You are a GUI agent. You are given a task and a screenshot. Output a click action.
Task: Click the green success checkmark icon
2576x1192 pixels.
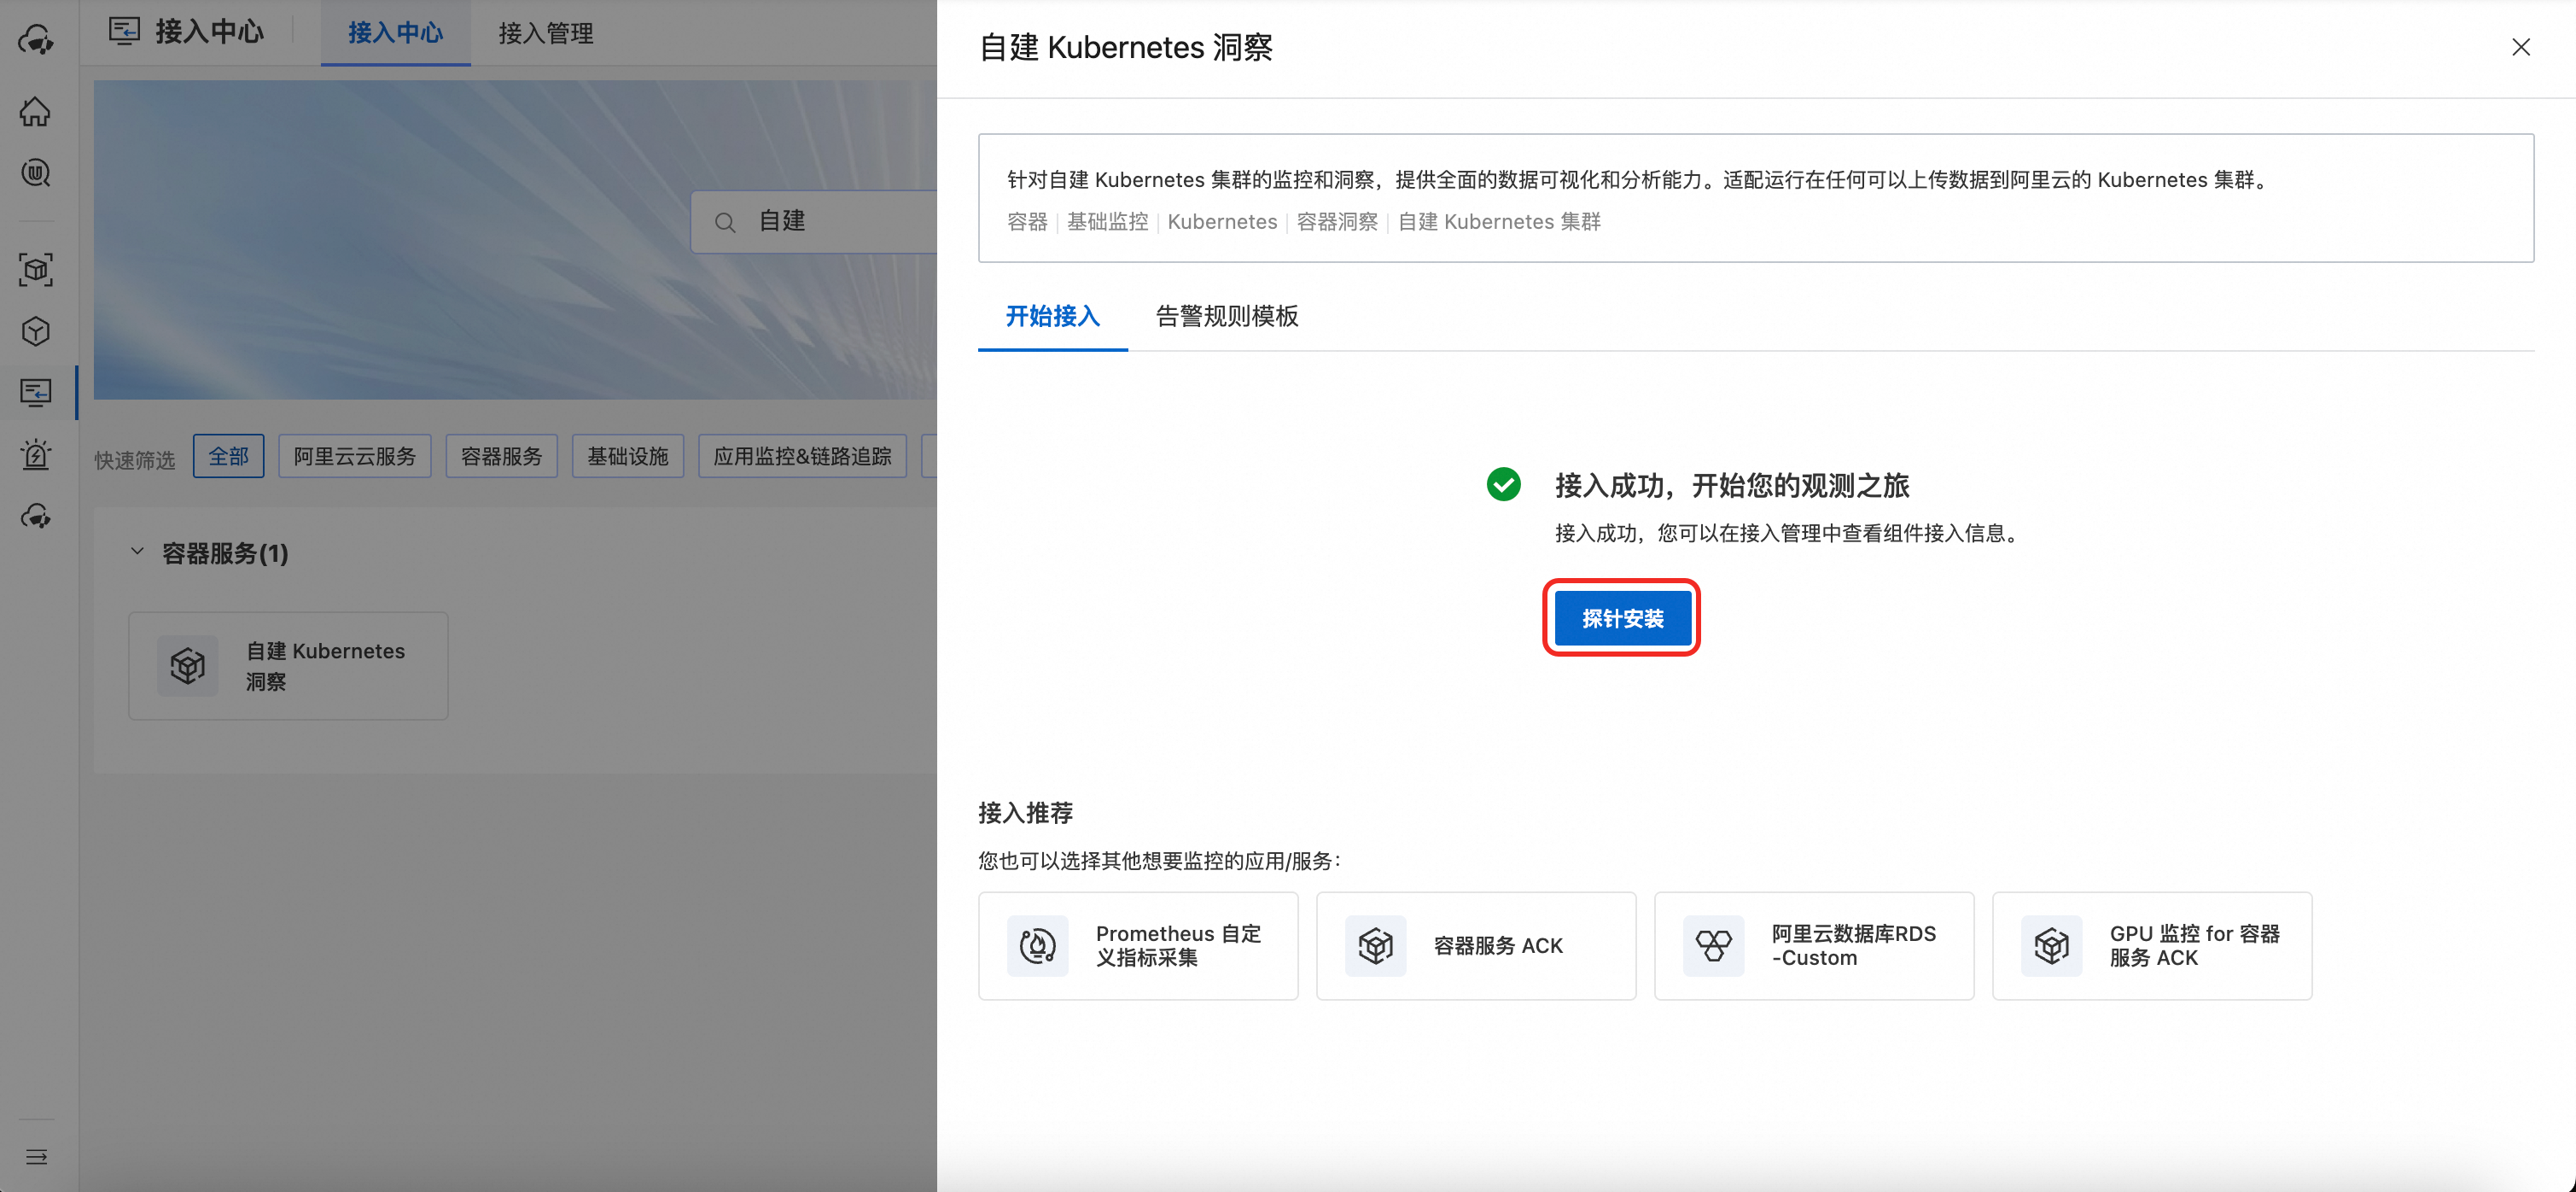[1502, 484]
